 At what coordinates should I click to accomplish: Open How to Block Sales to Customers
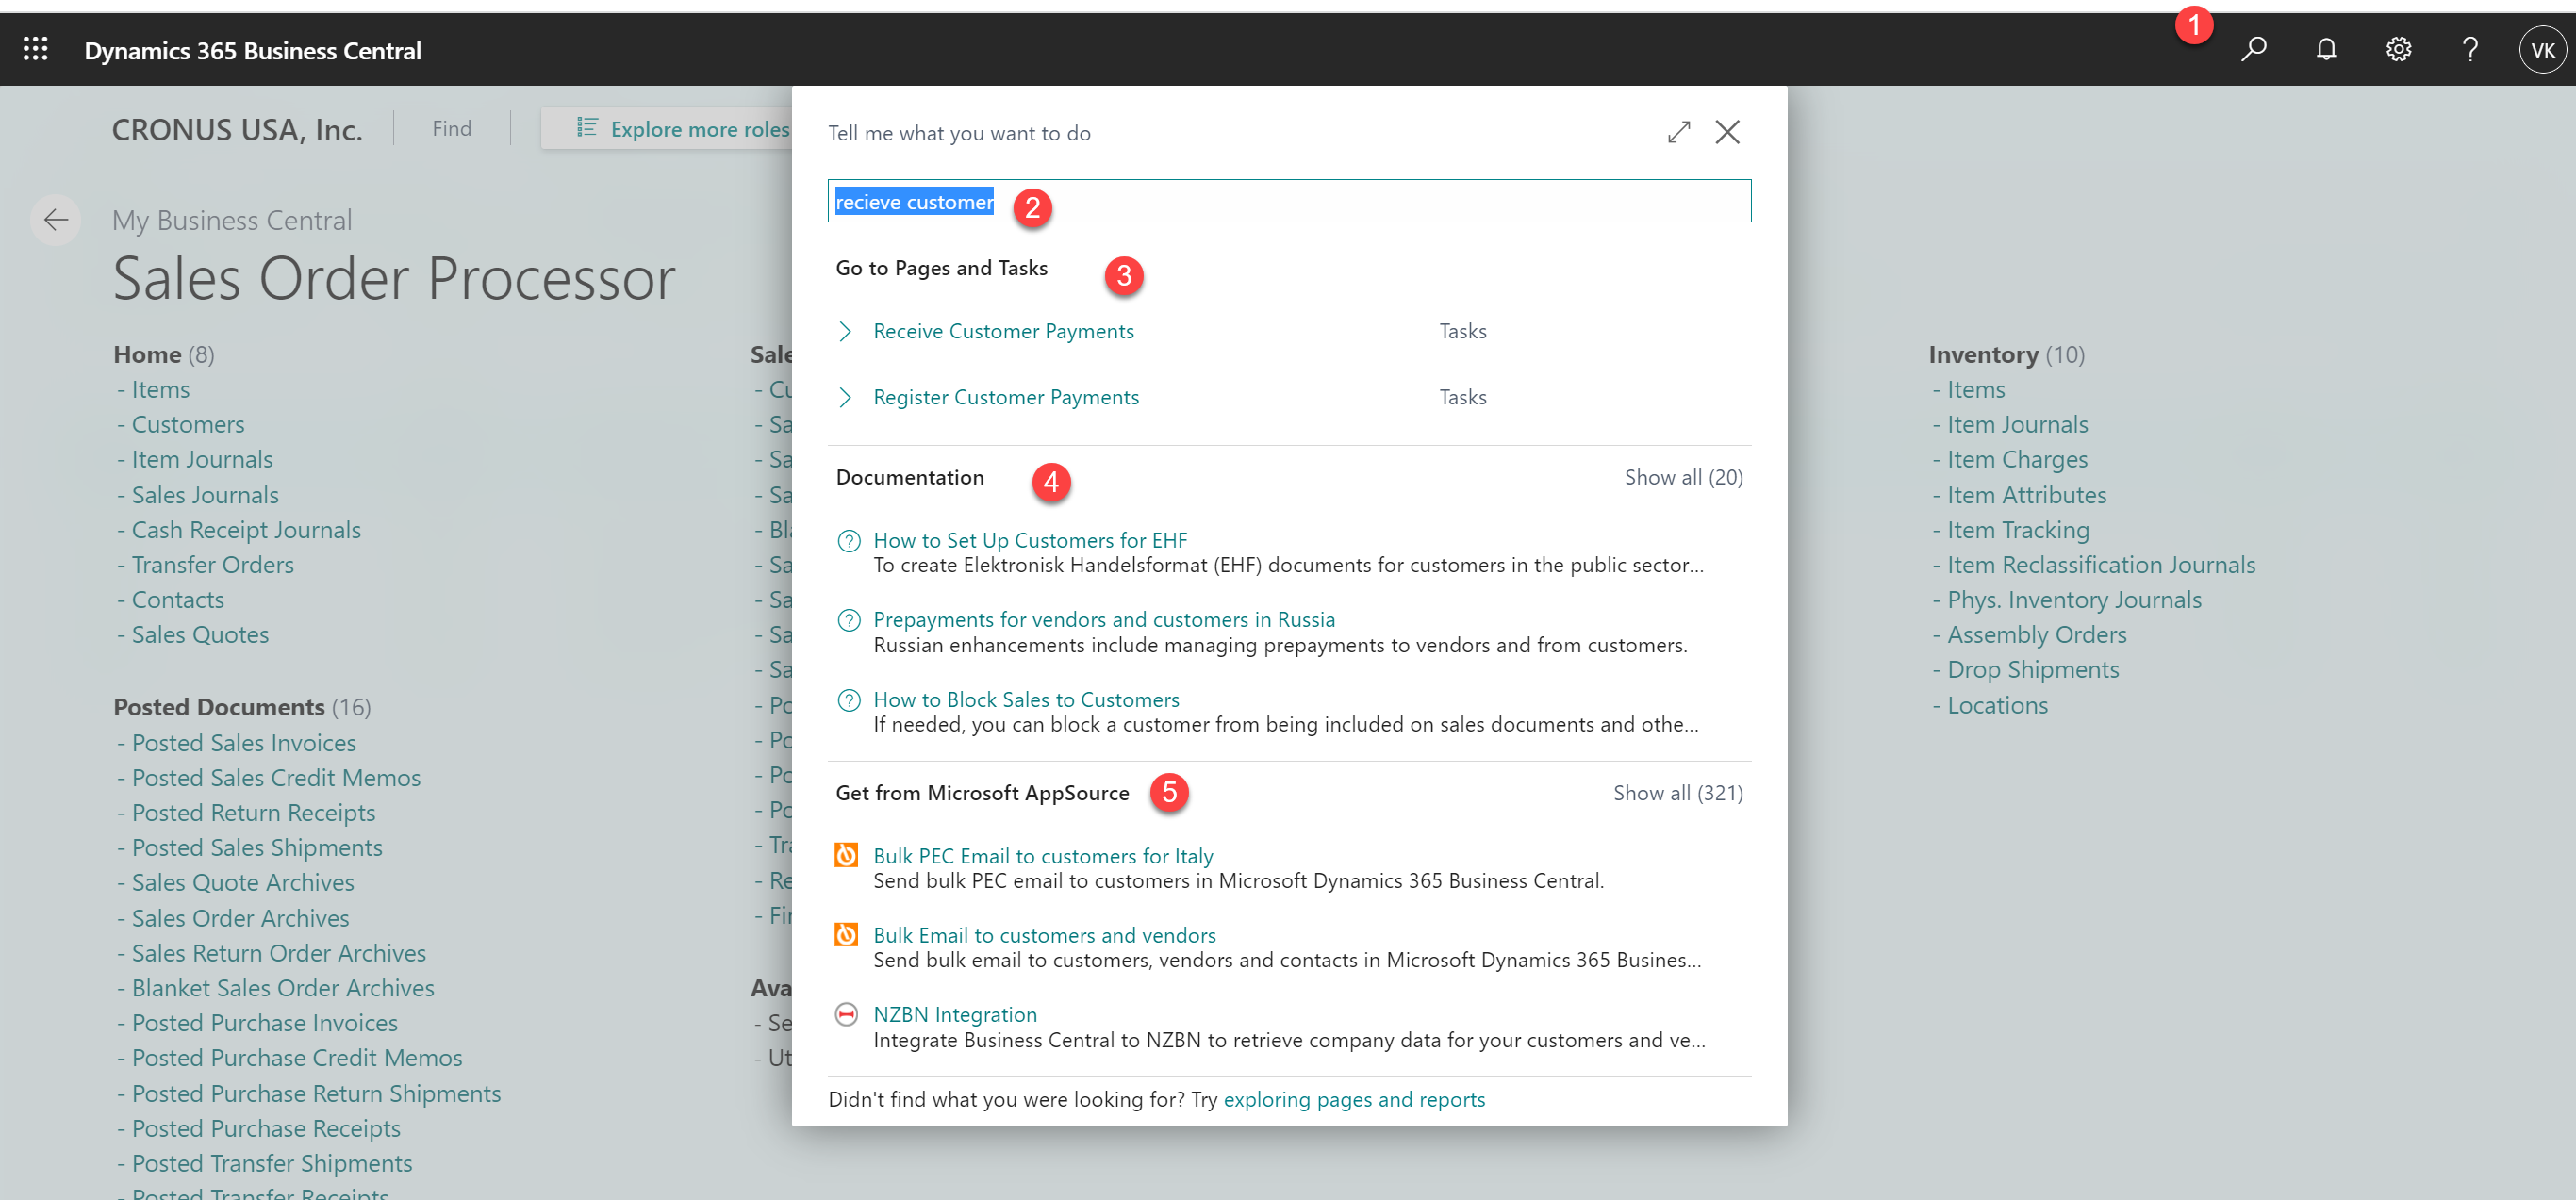click(x=1026, y=699)
